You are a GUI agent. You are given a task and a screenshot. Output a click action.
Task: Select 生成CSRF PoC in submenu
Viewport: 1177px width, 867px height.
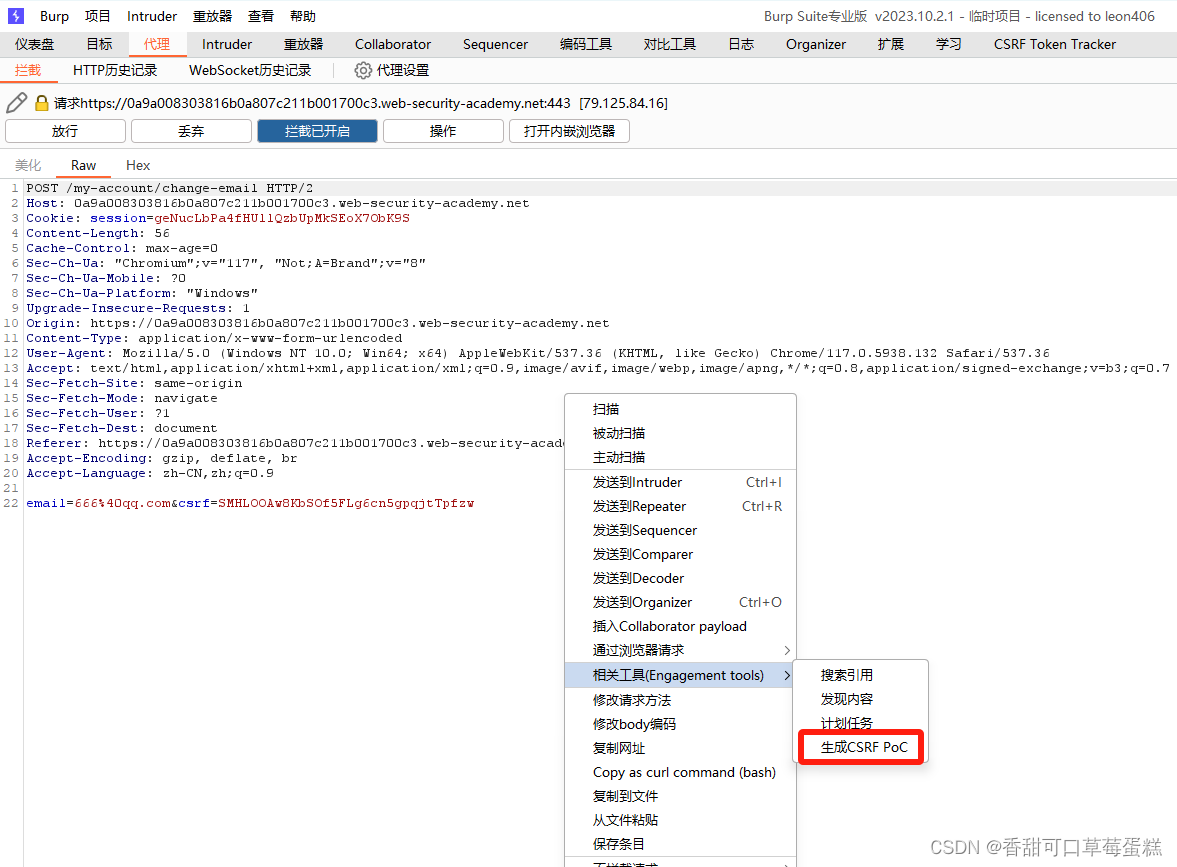coord(860,748)
